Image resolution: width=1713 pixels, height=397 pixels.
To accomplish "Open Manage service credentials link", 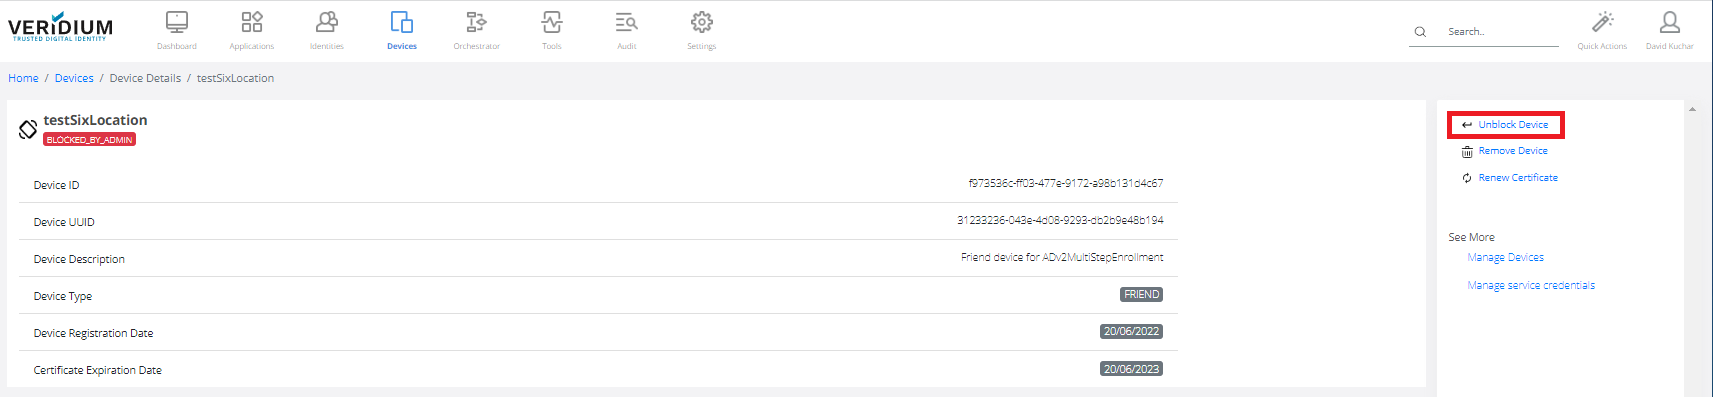I will coord(1531,286).
